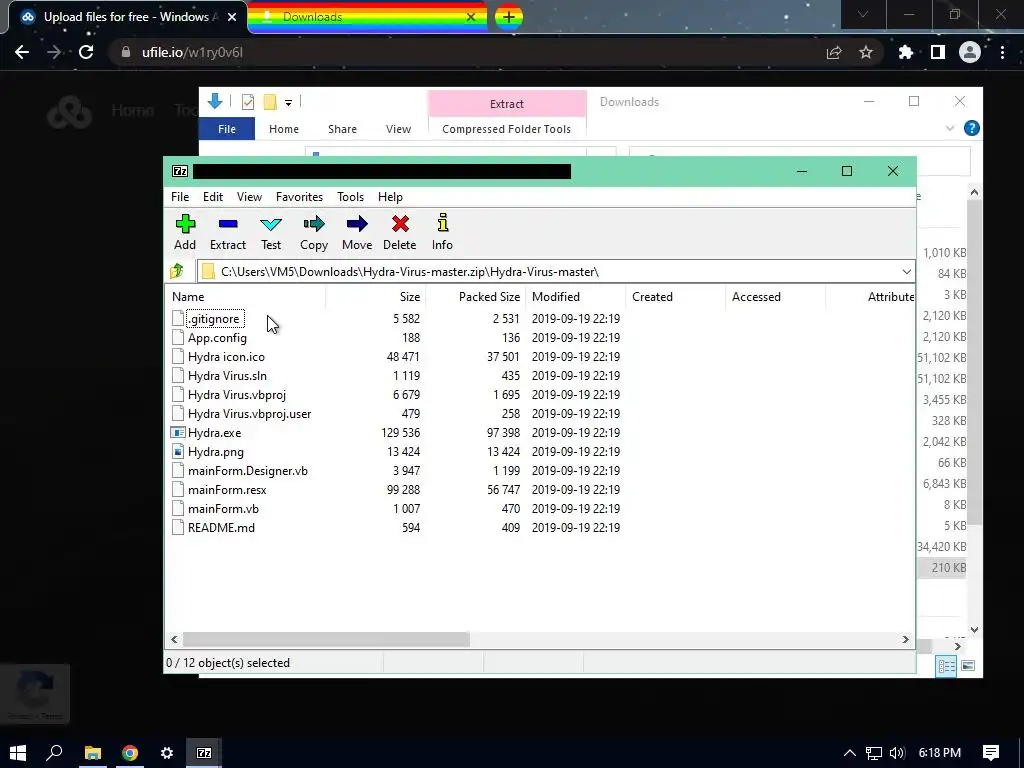Expand the 7-Zip address path dropdown

(906, 272)
